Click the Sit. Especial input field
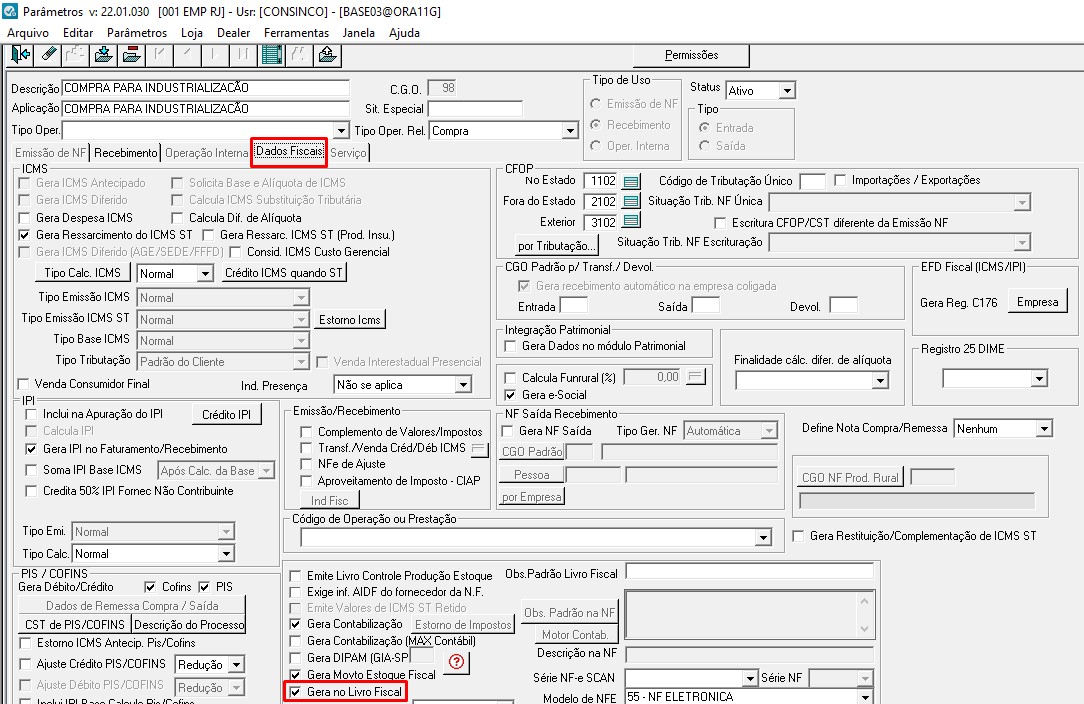The image size is (1084, 704). (x=475, y=109)
